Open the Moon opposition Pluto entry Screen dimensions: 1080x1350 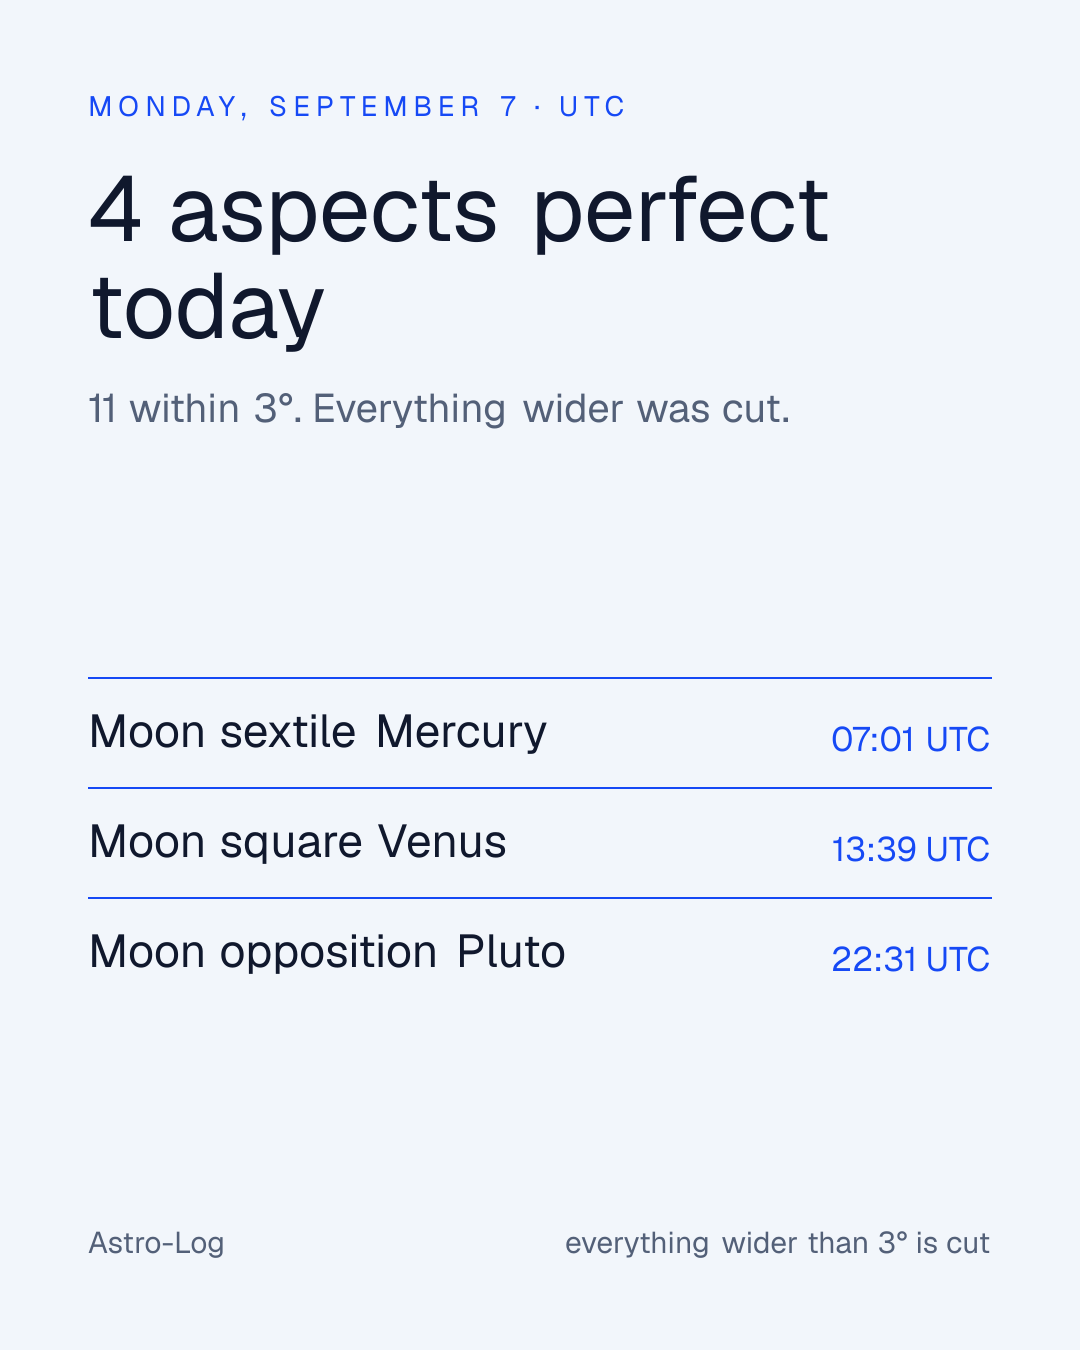coord(540,953)
